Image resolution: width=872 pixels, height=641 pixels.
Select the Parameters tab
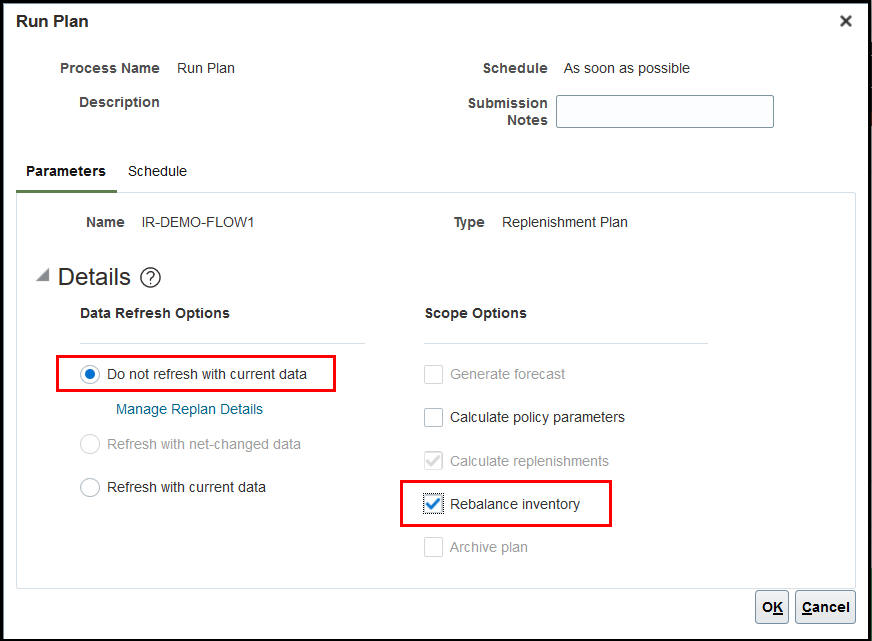tap(66, 171)
